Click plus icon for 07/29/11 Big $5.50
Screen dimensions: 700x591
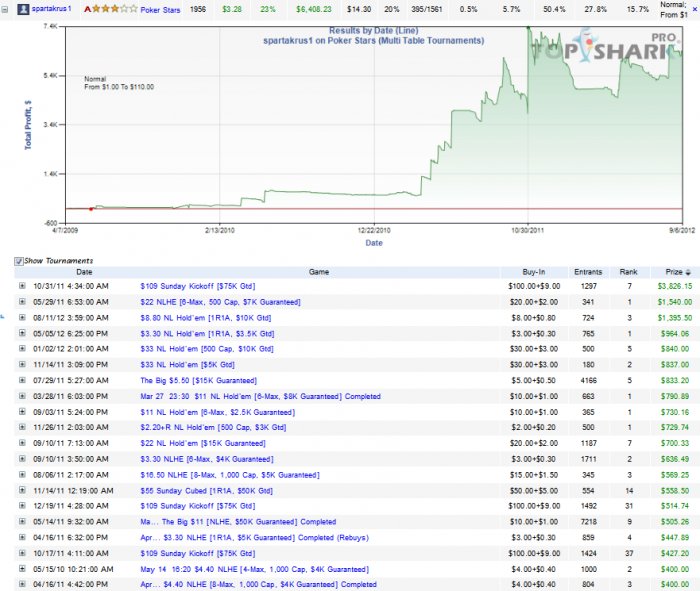click(x=22, y=381)
